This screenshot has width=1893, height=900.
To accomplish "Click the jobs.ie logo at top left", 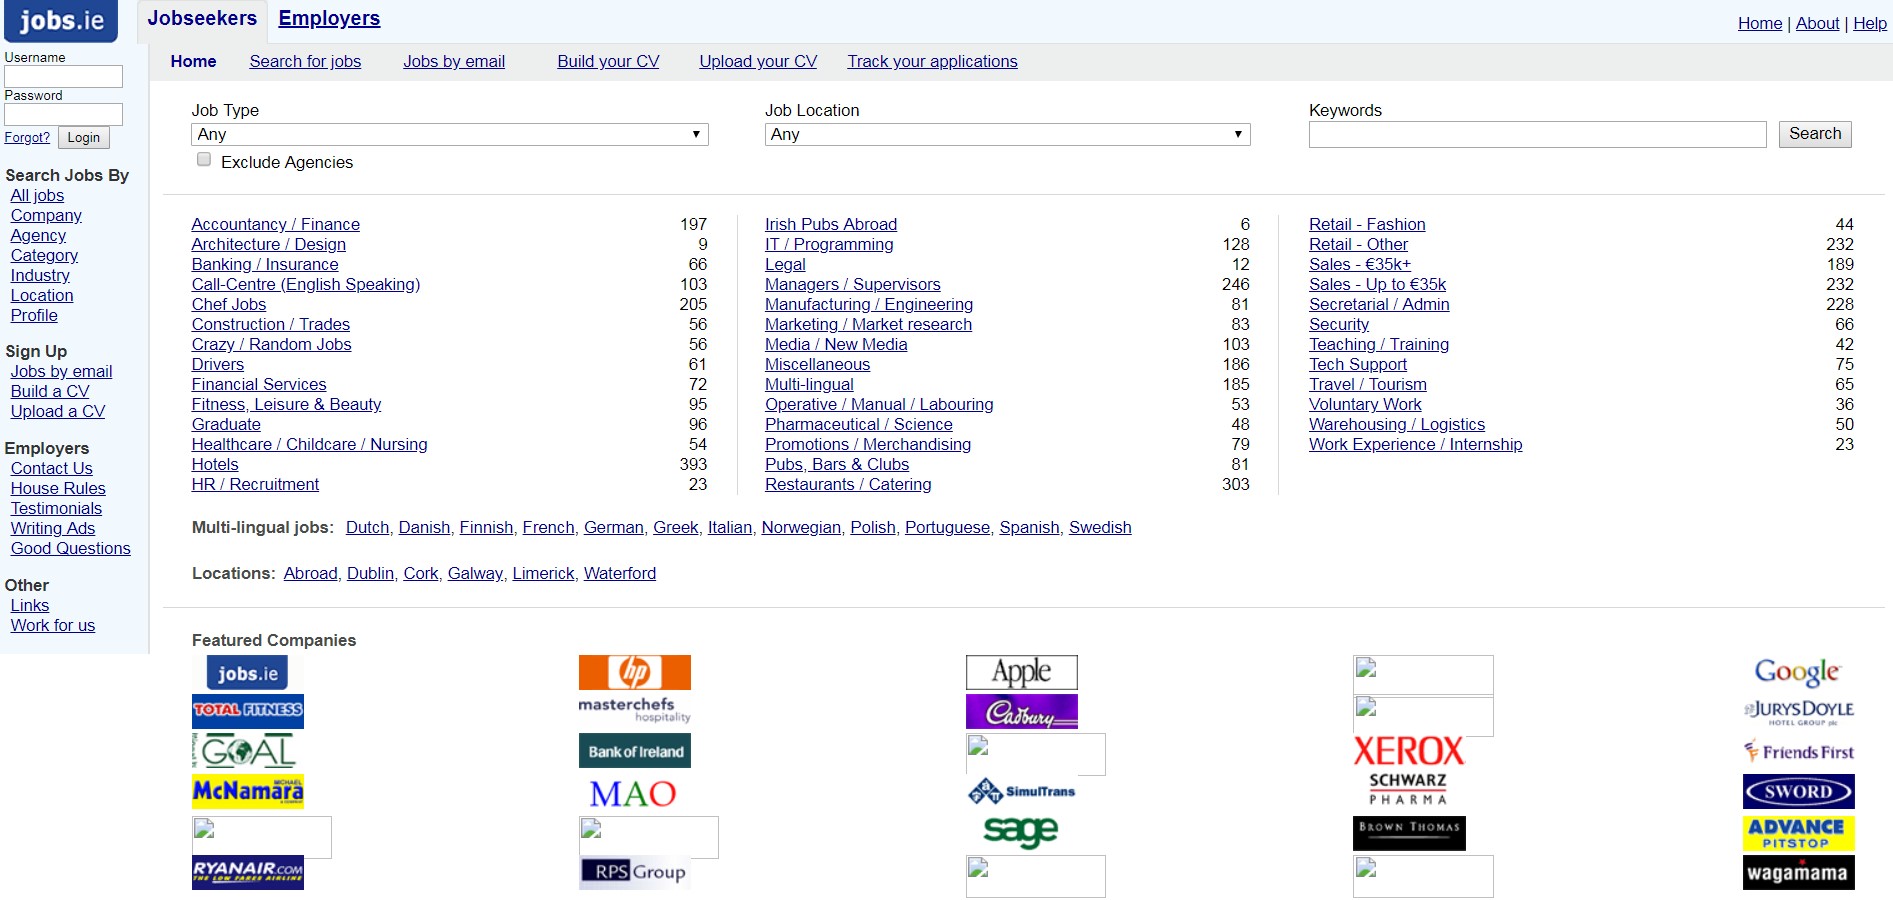I will coord(59,21).
